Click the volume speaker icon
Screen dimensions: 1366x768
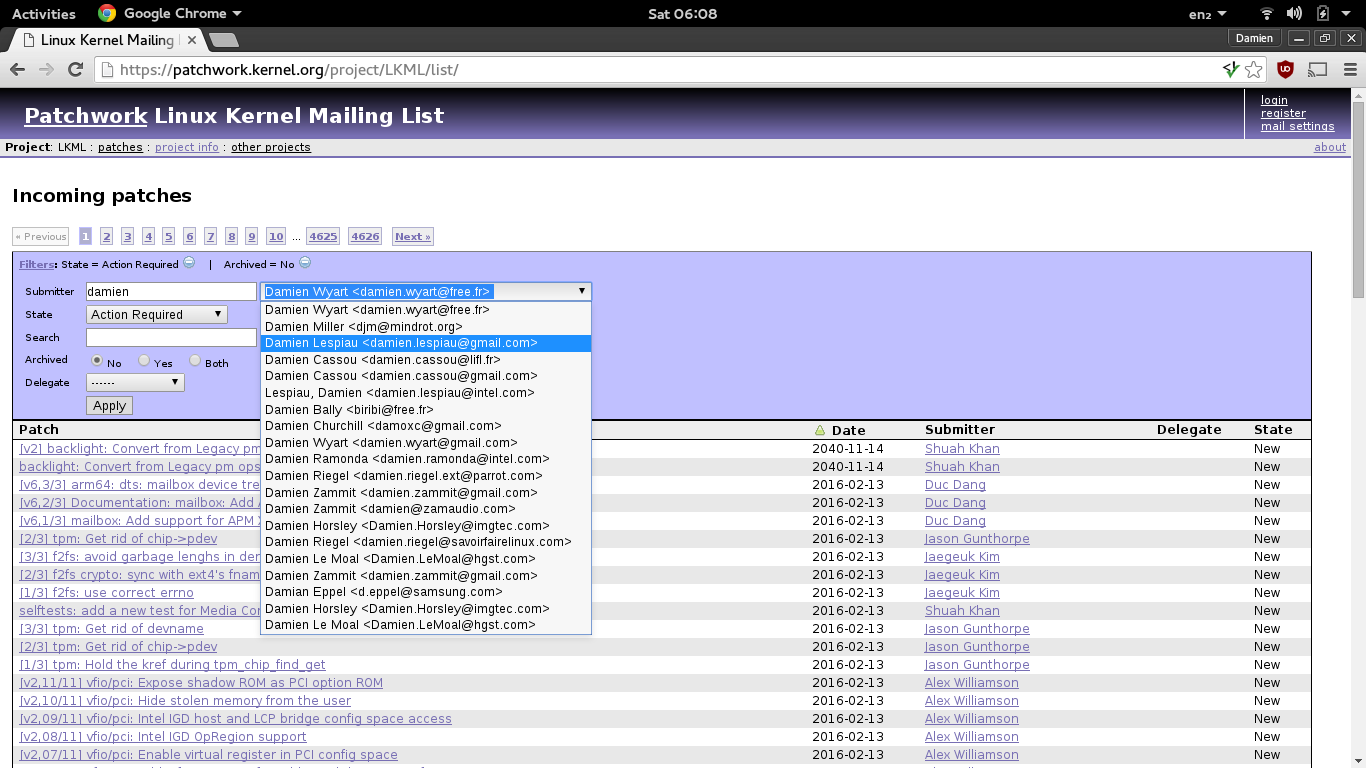(1294, 14)
